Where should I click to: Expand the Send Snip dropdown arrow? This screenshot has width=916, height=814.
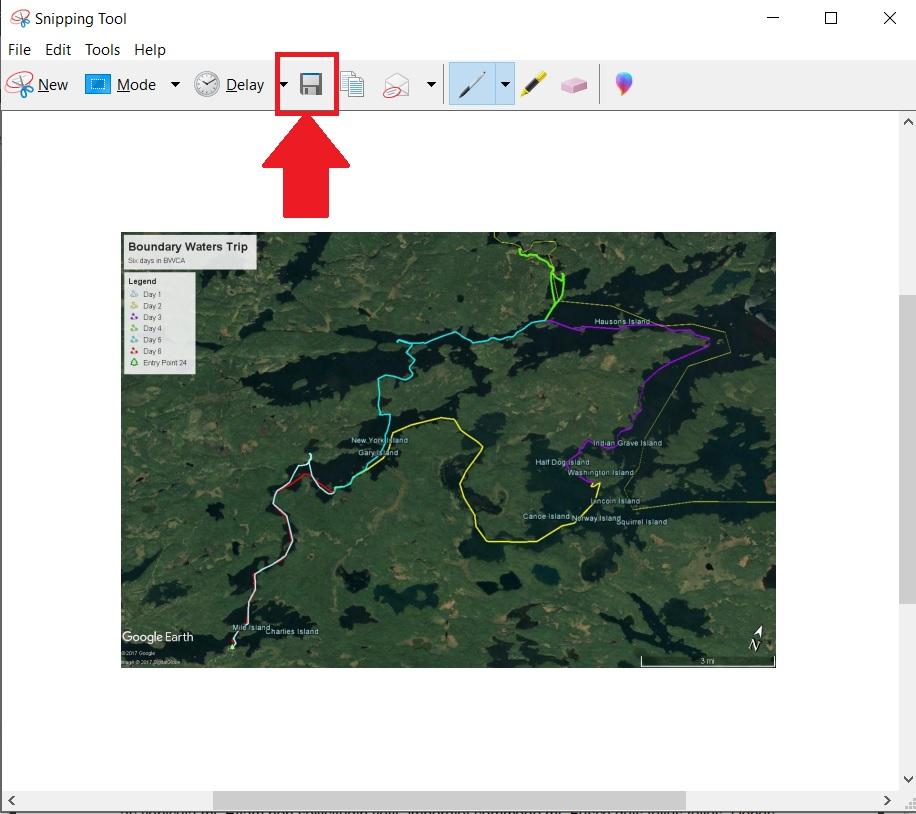click(431, 85)
